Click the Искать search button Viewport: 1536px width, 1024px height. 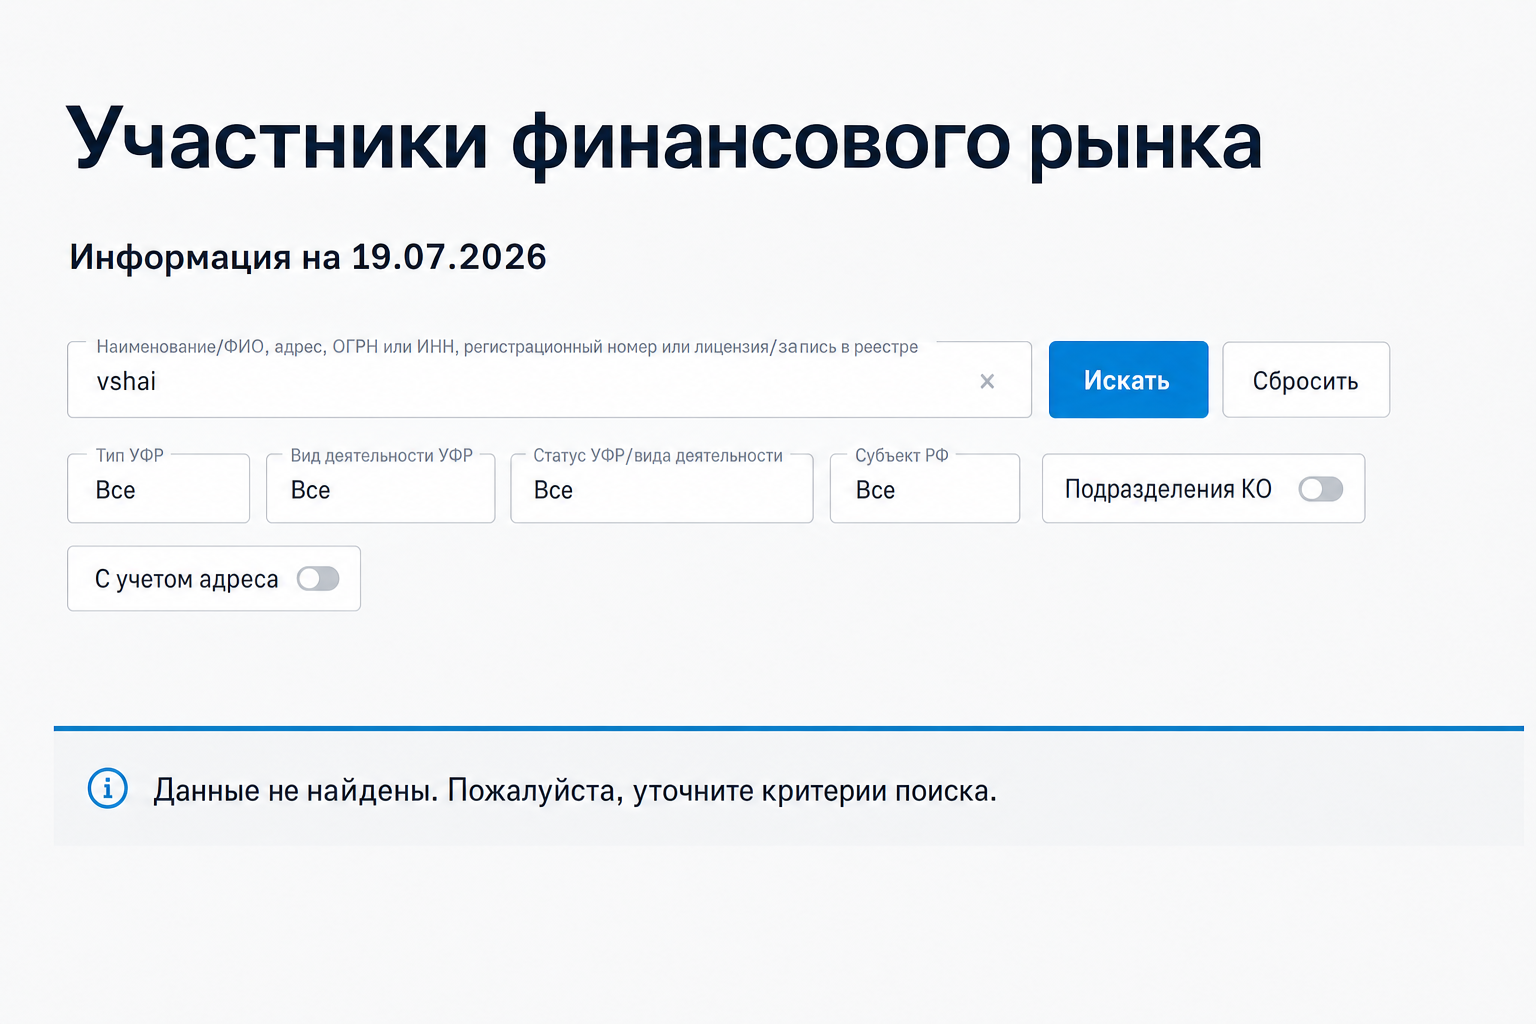click(1128, 380)
